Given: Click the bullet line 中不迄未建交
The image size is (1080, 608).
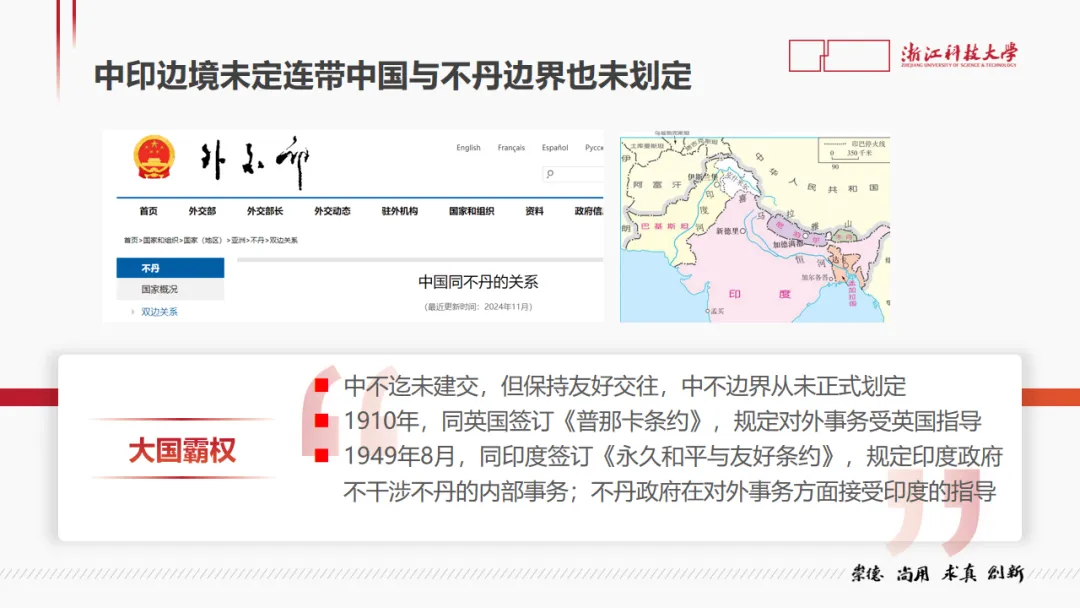Looking at the screenshot, I should (625, 386).
